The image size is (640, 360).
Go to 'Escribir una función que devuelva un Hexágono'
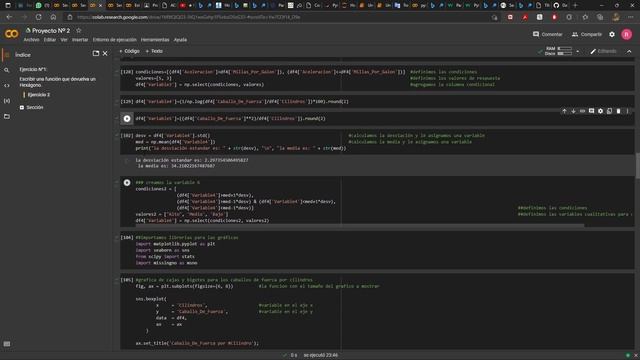pos(58,82)
